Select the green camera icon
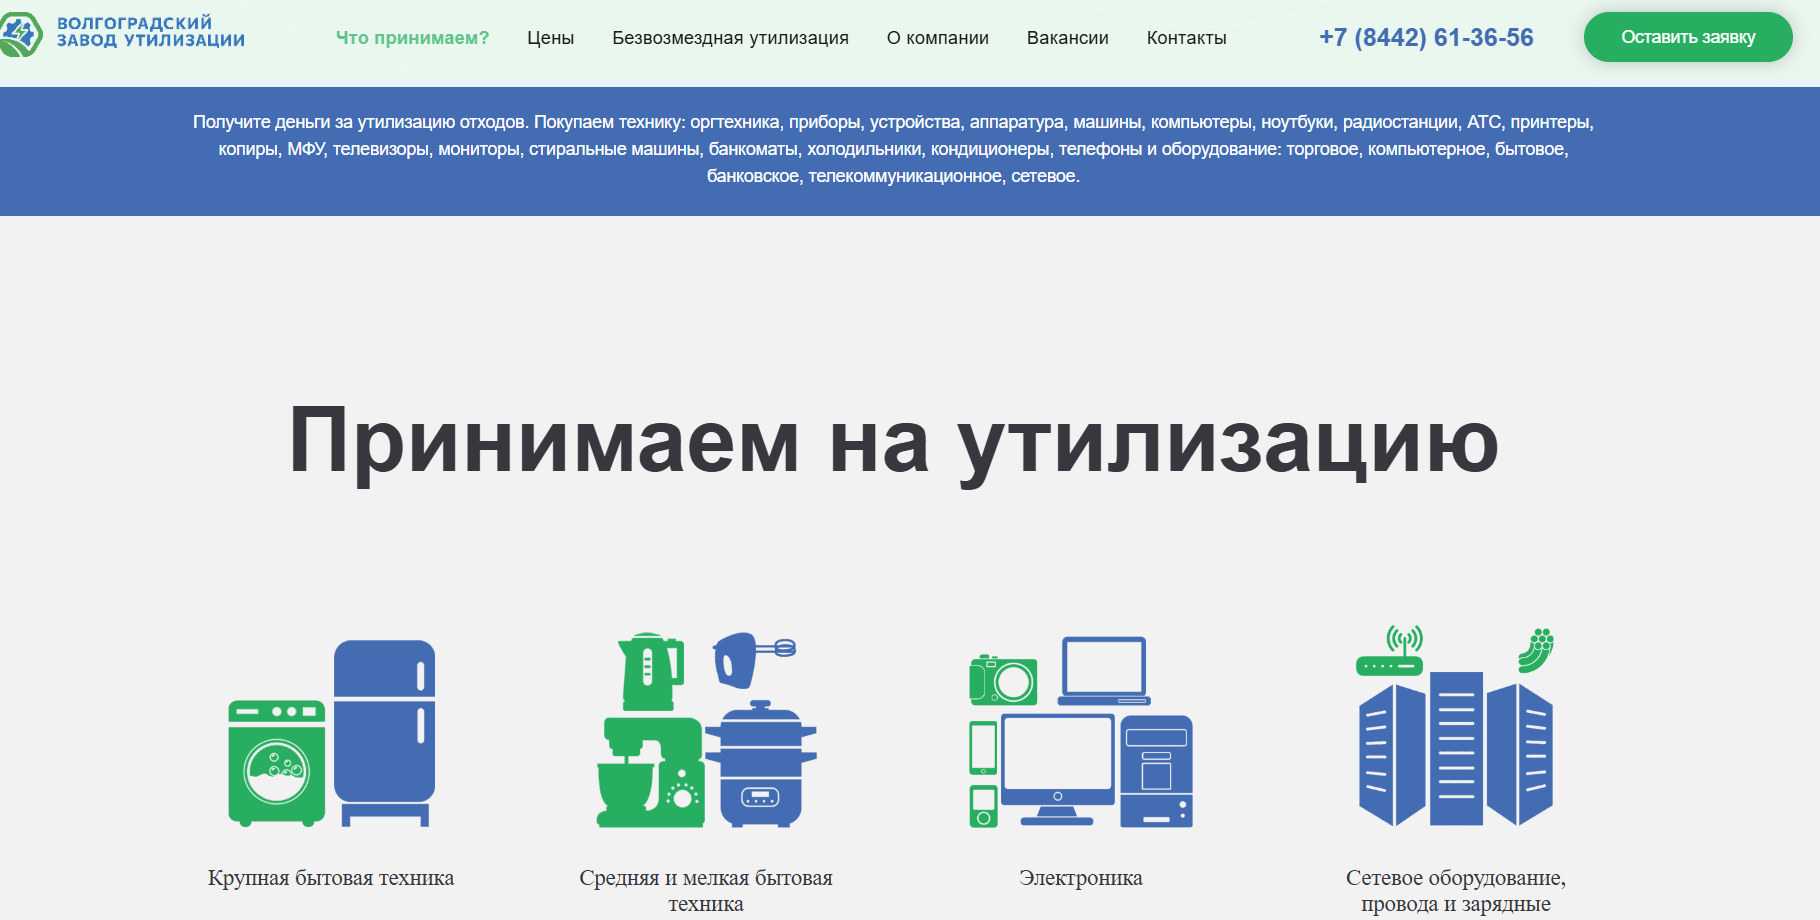 point(1003,680)
